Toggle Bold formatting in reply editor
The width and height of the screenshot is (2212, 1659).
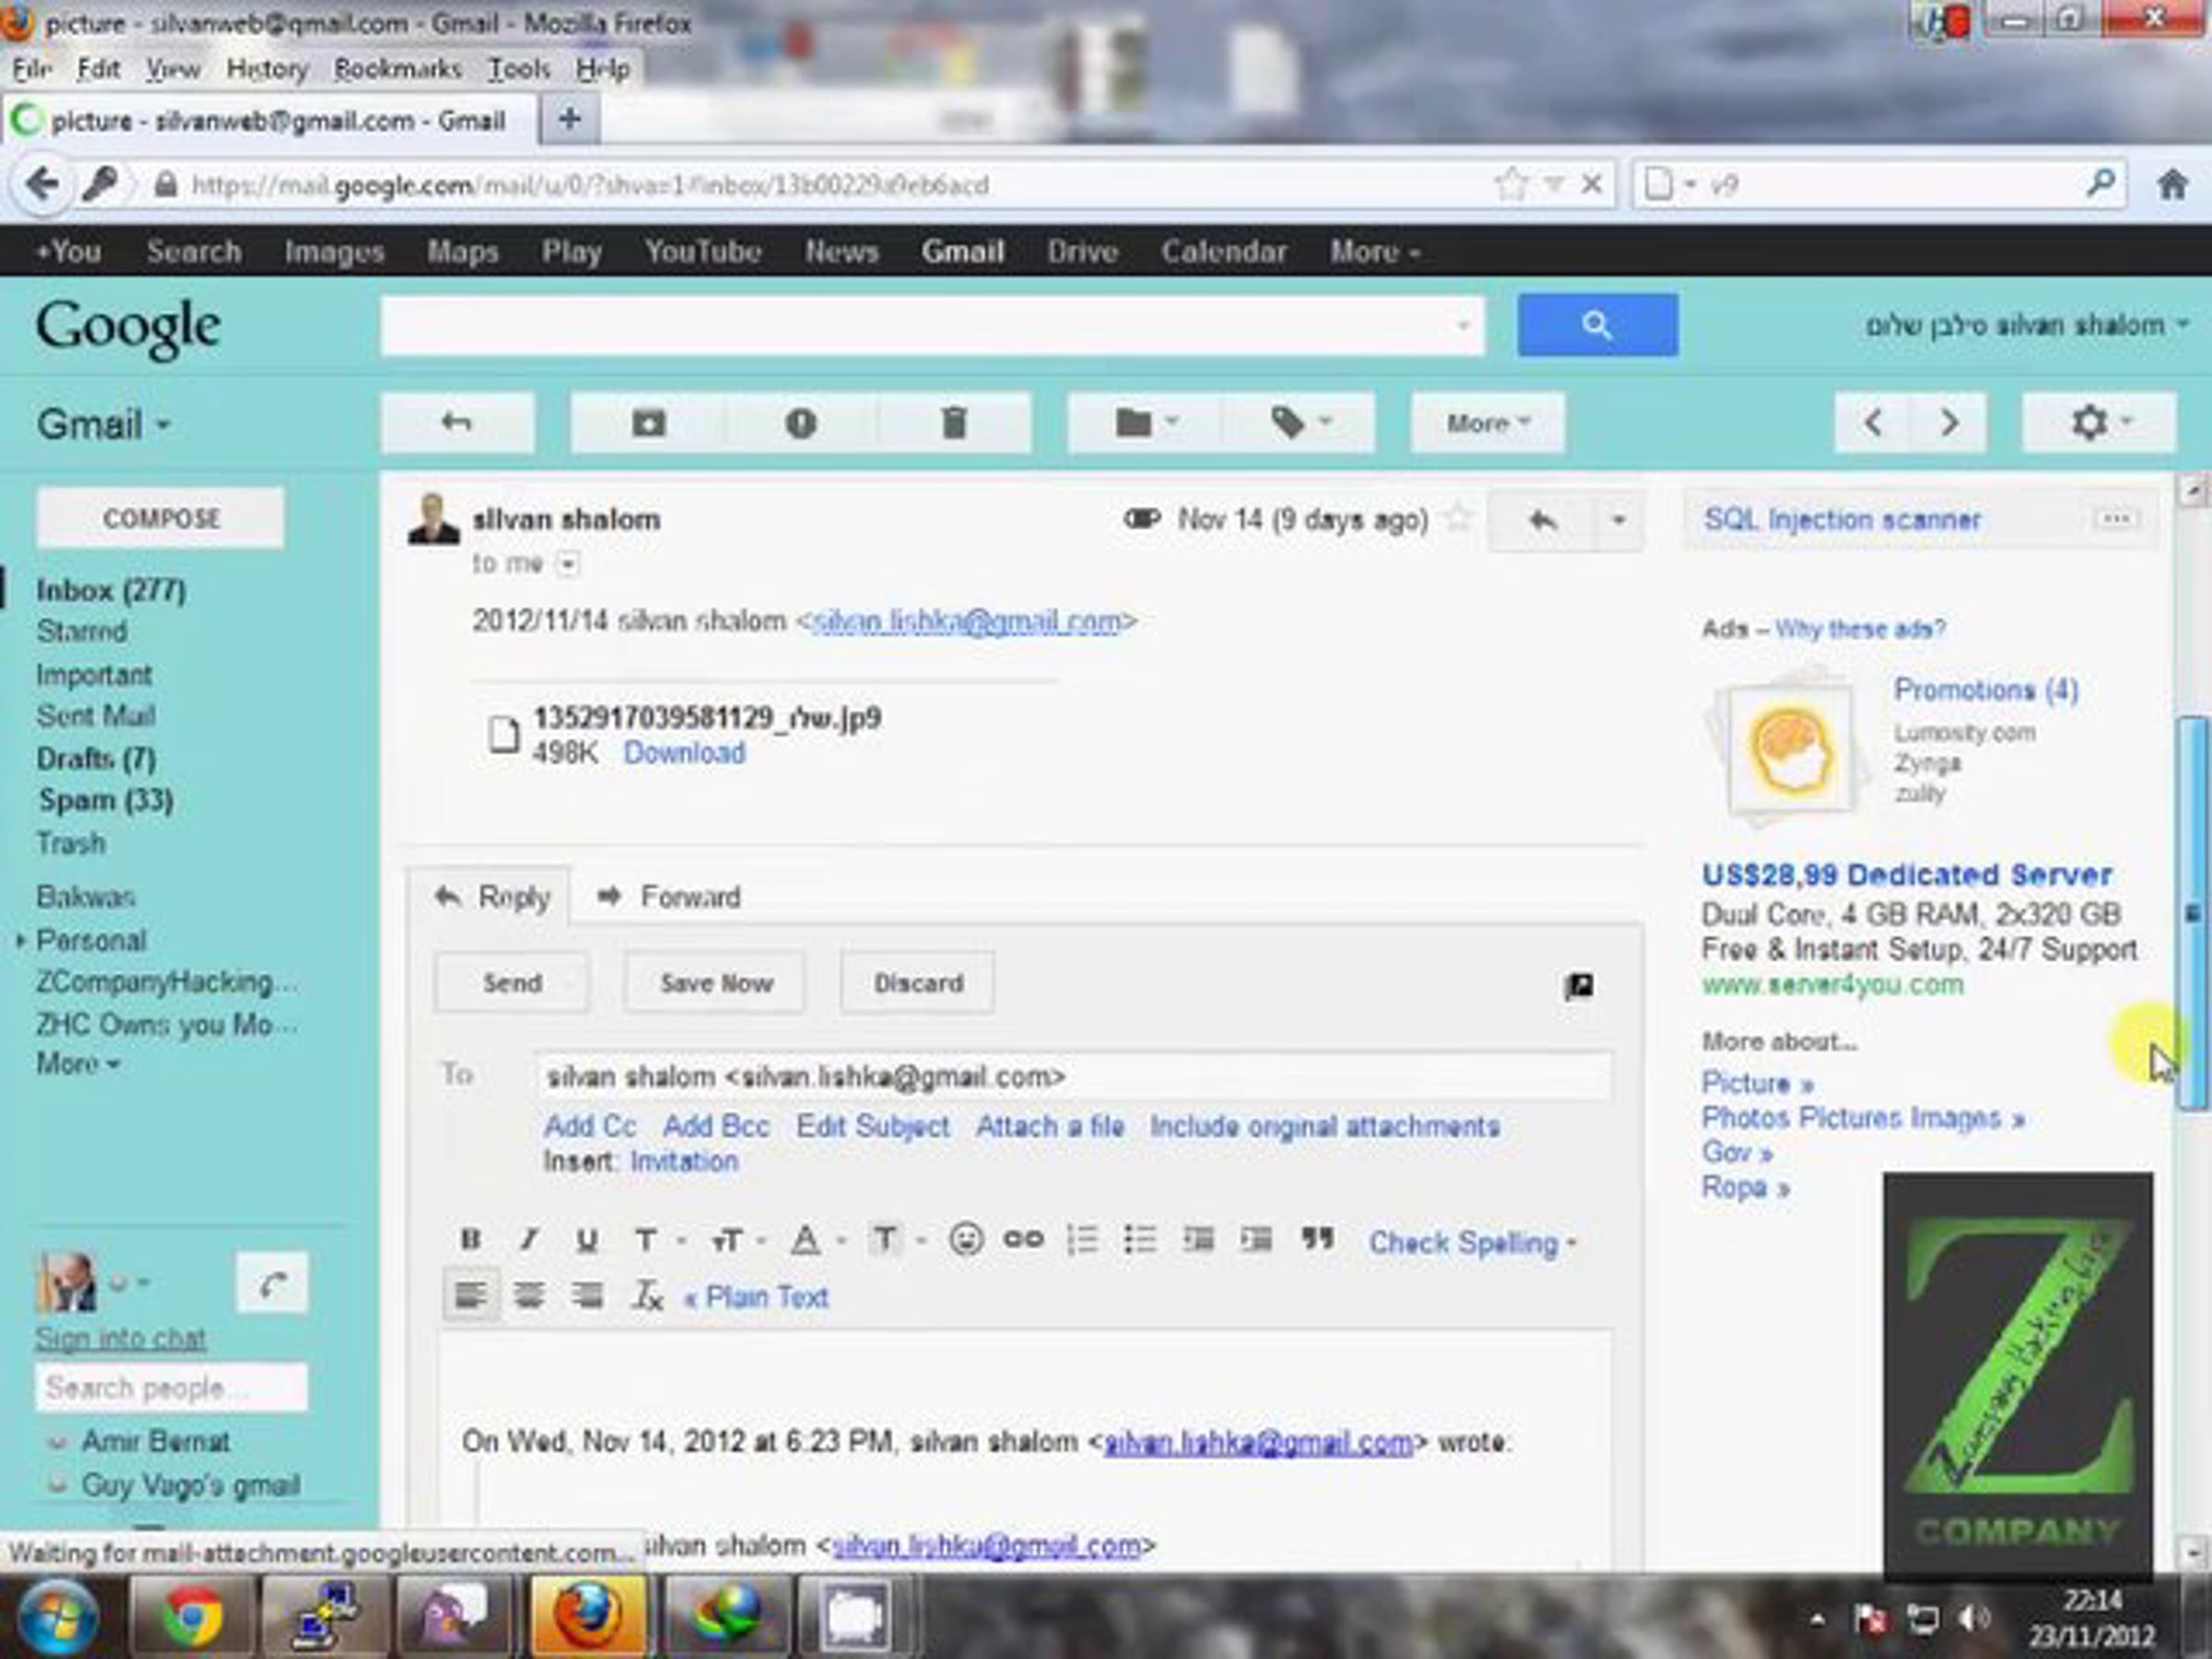(x=470, y=1240)
